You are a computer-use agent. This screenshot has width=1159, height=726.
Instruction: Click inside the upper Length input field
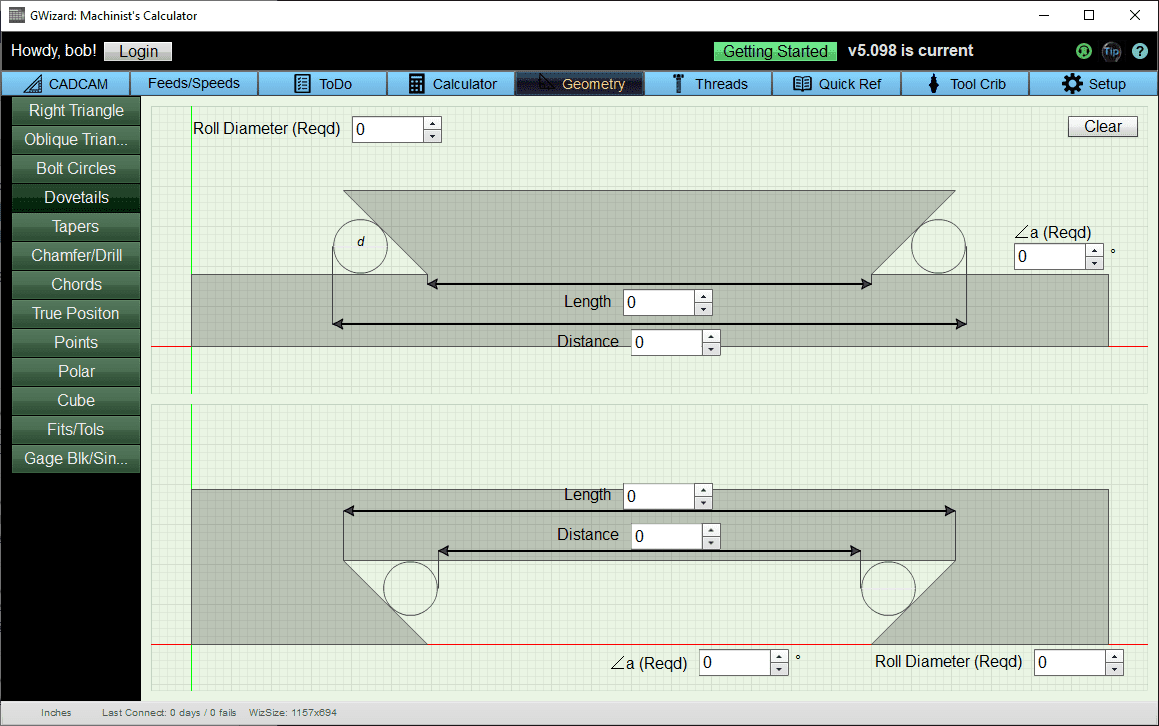coord(661,301)
